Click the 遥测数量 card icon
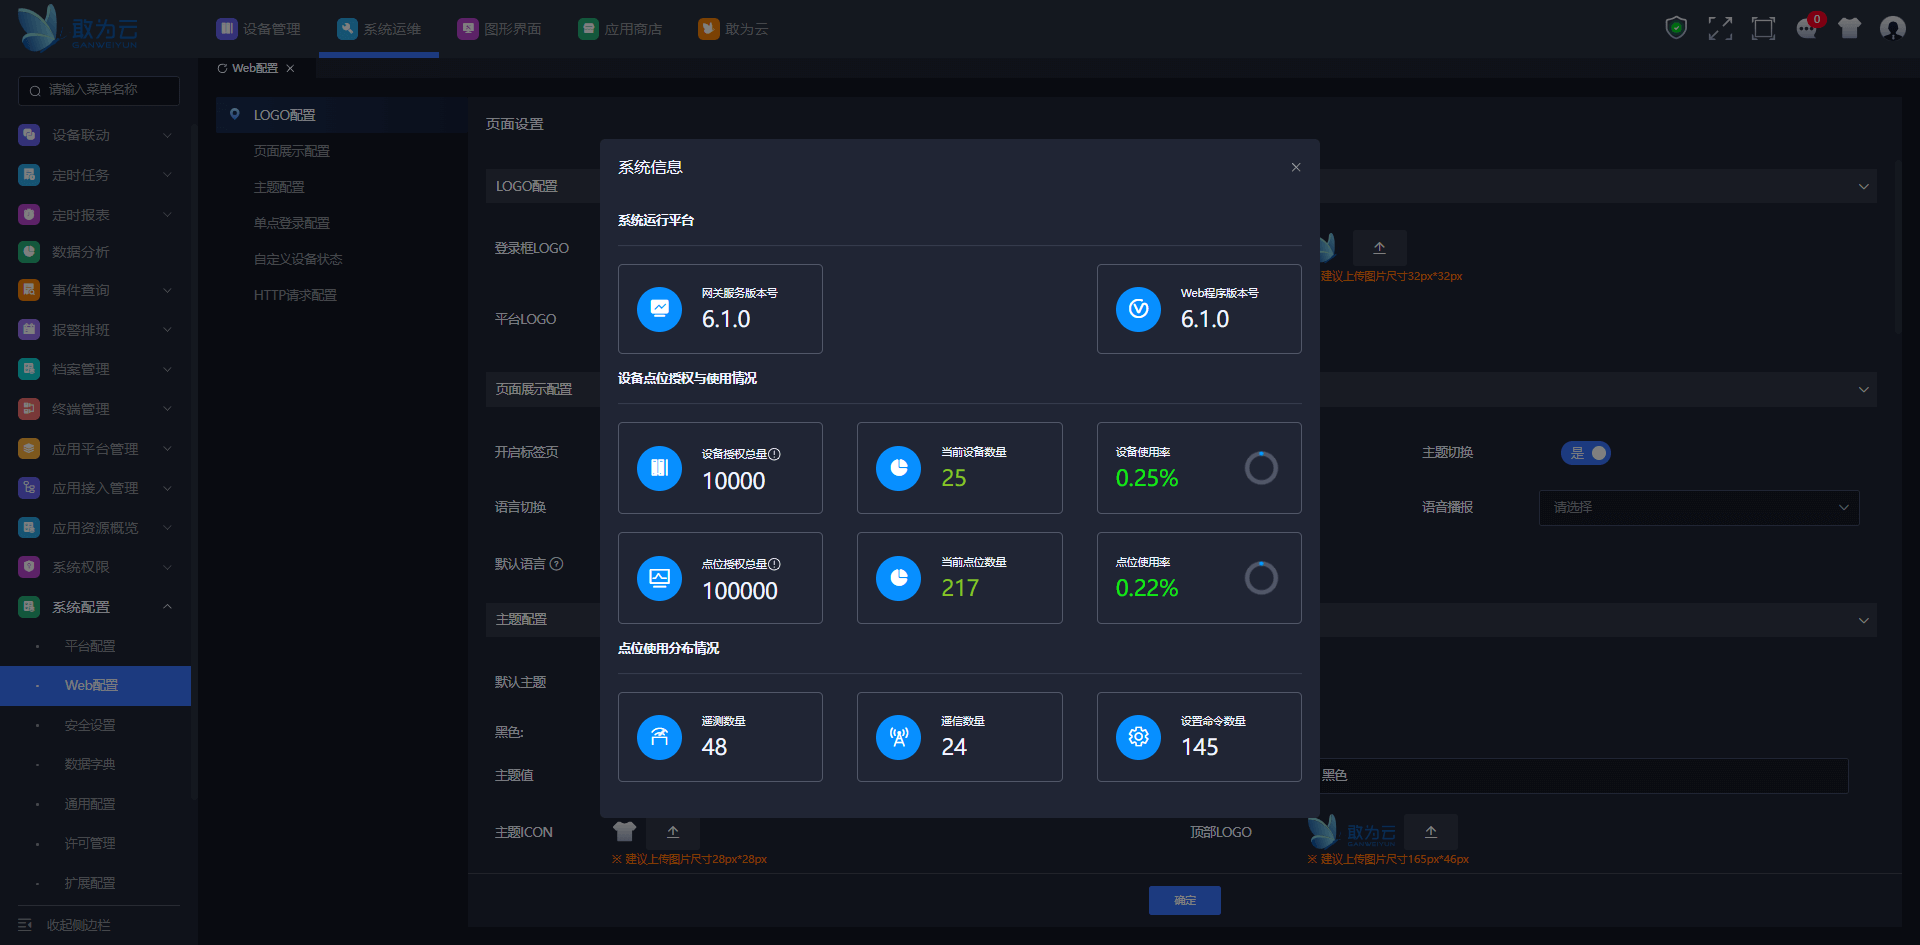The width and height of the screenshot is (1920, 945). click(x=659, y=737)
